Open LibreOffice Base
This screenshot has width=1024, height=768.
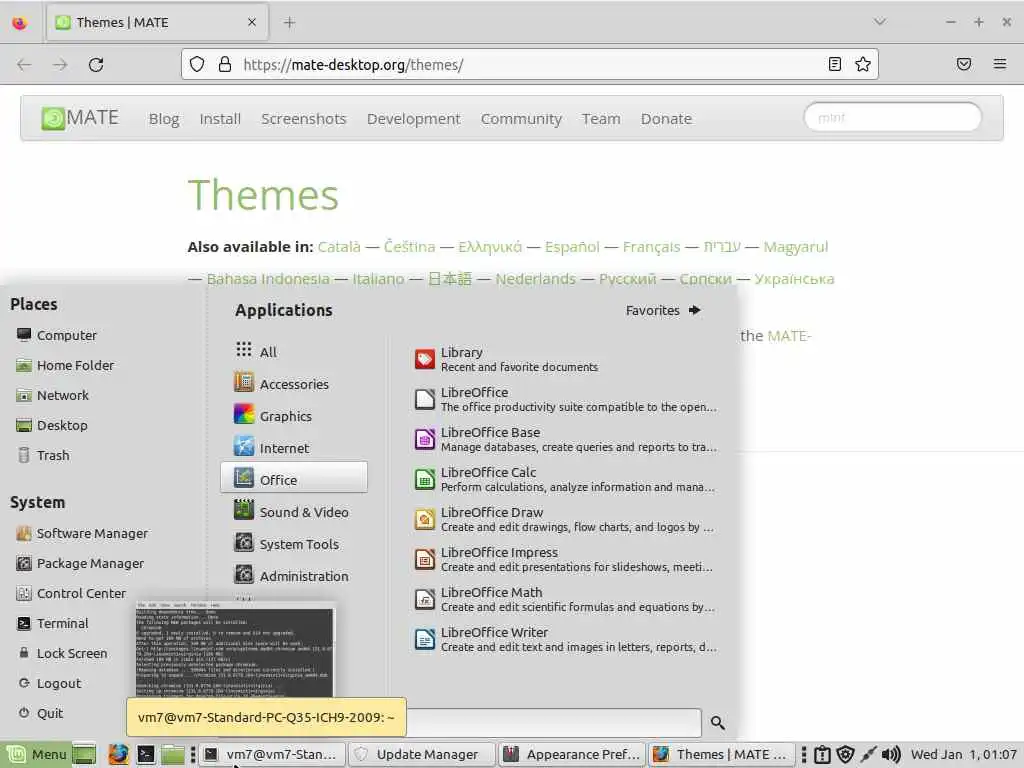pyautogui.click(x=566, y=439)
